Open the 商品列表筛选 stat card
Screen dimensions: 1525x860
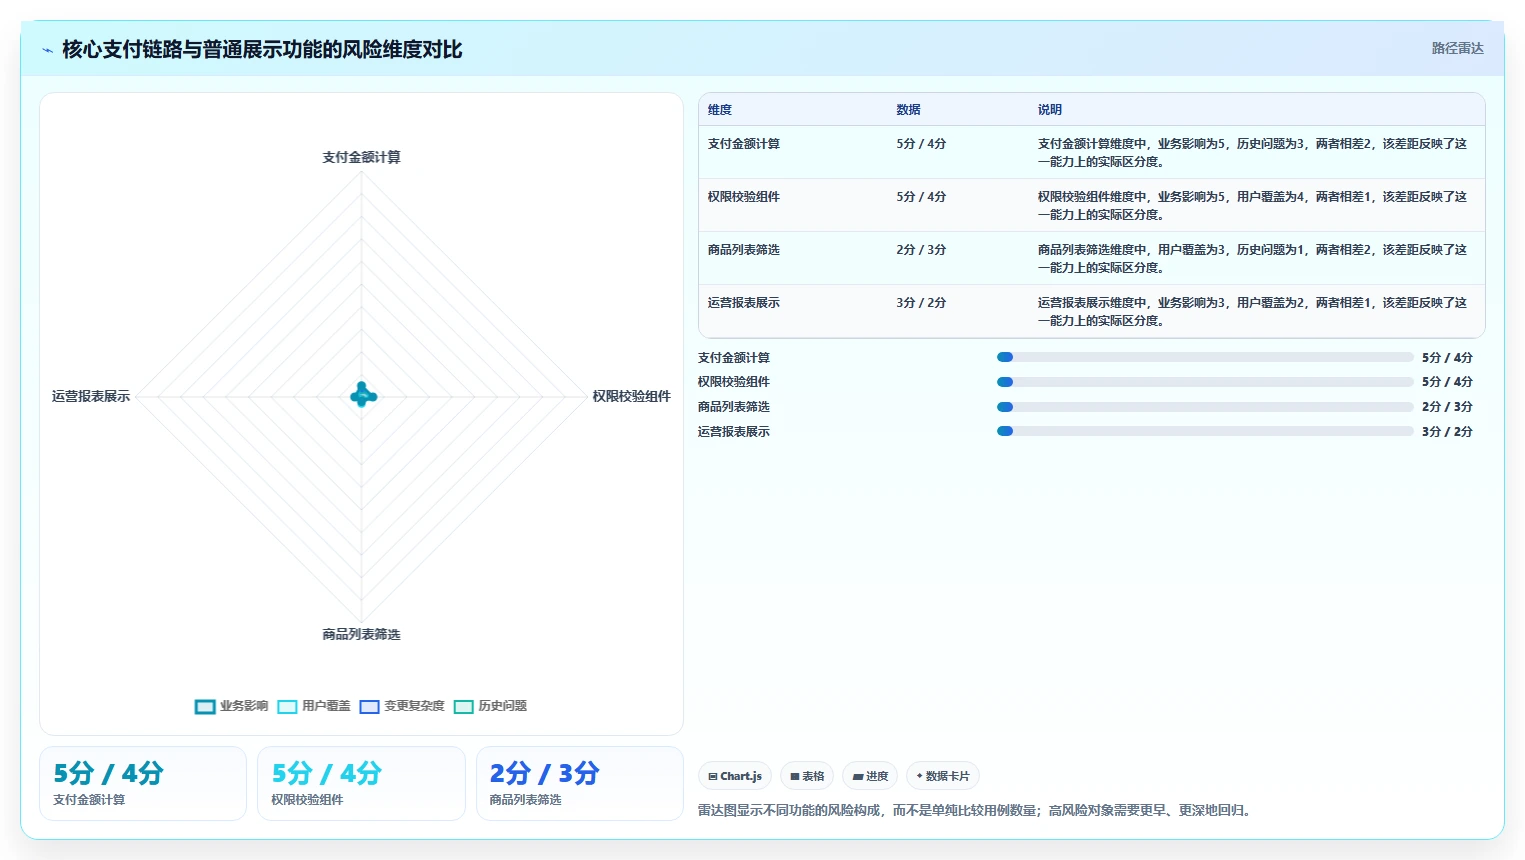click(x=580, y=784)
